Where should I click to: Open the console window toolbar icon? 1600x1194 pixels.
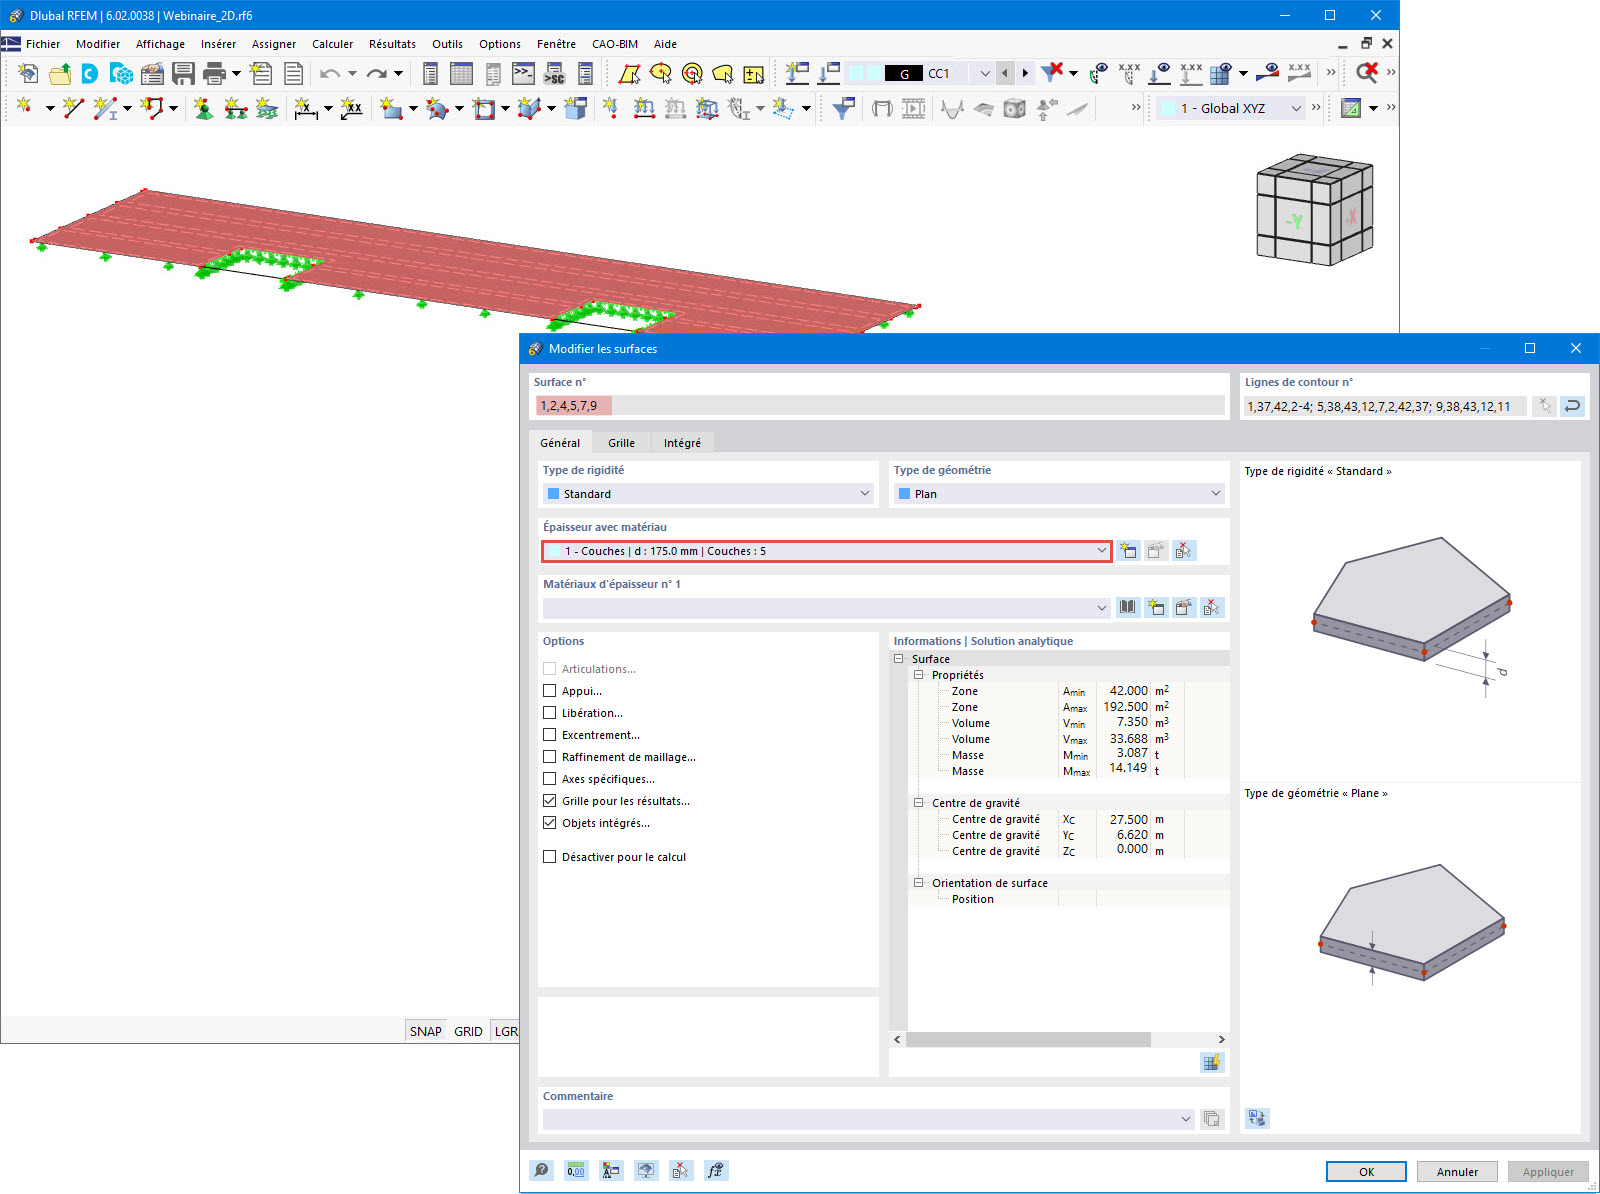point(523,73)
